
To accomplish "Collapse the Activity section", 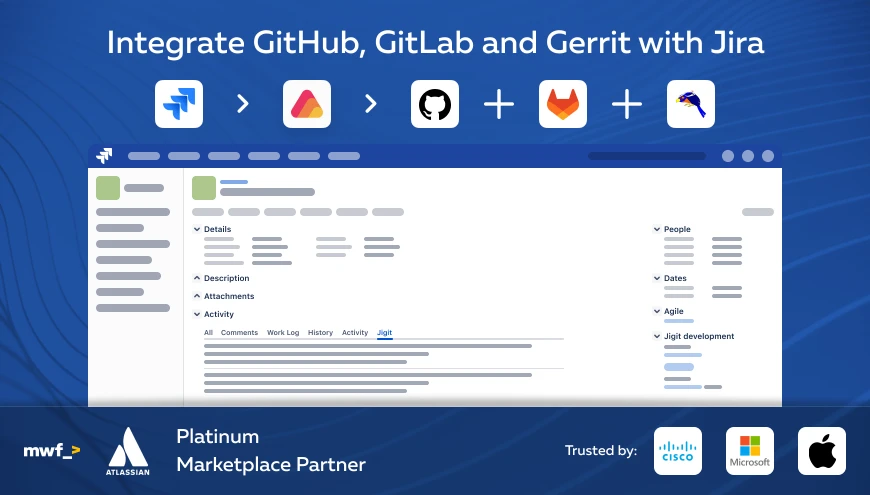I will [197, 314].
